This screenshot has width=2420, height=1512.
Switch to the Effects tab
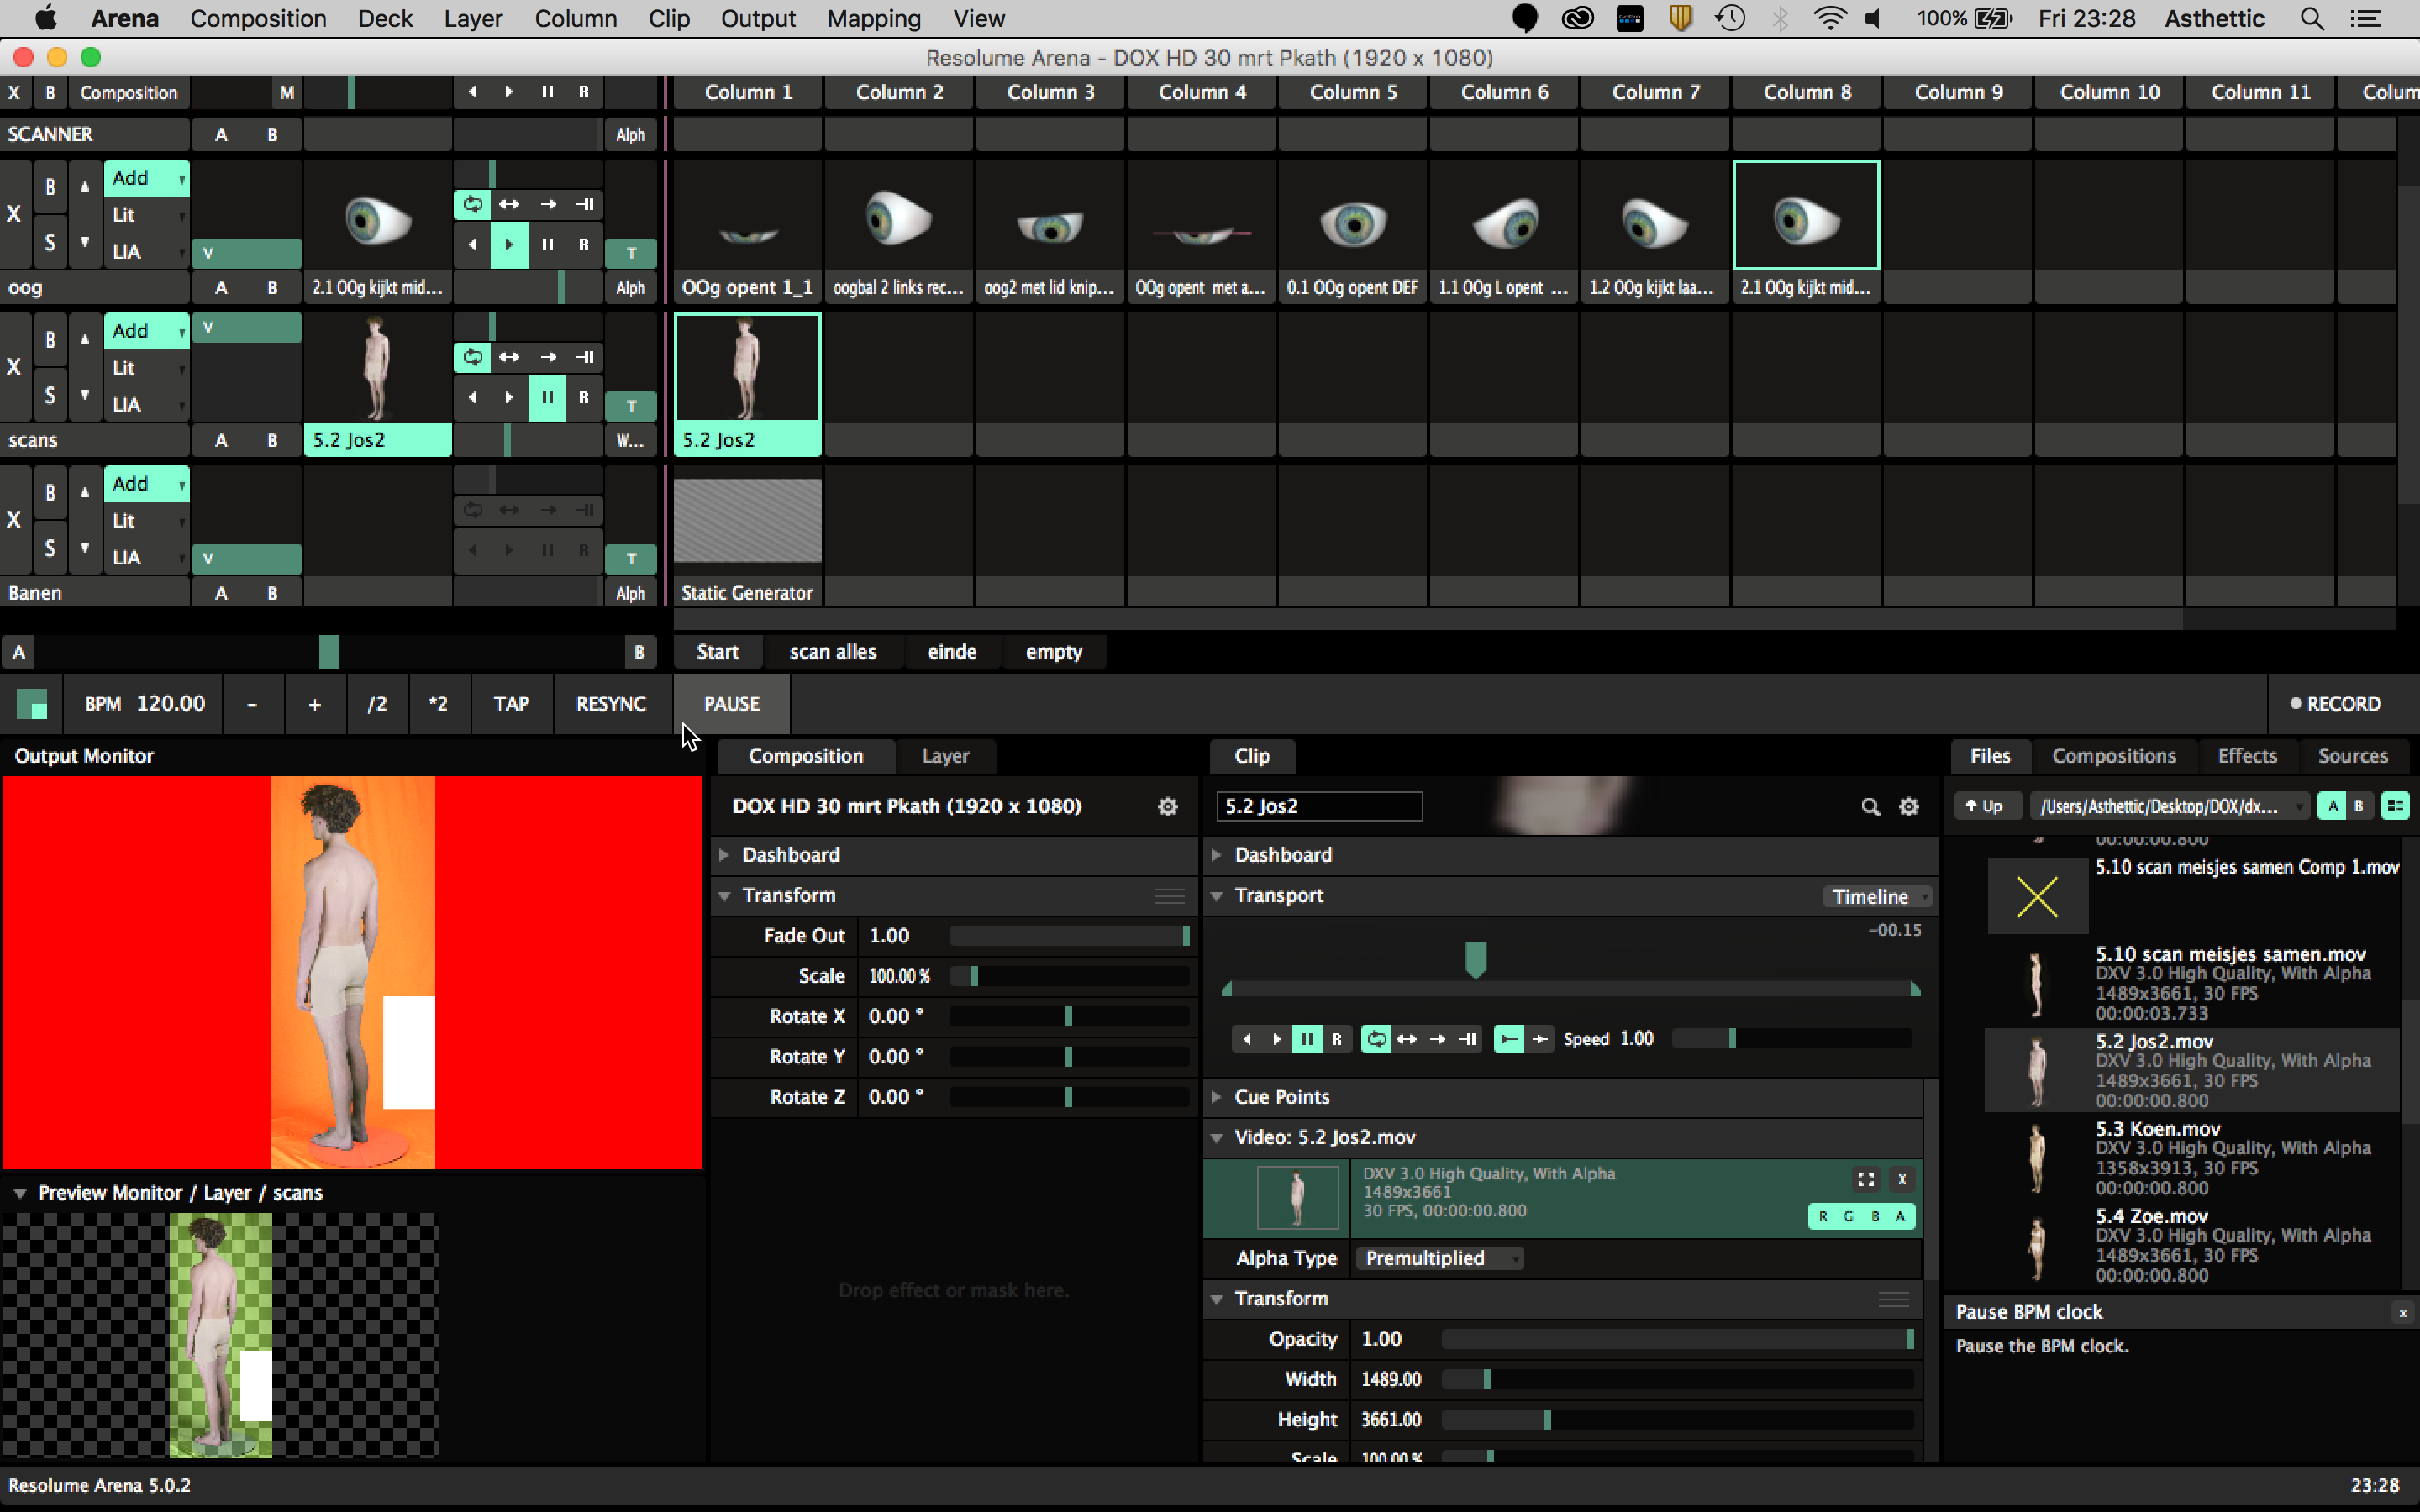[x=2246, y=756]
